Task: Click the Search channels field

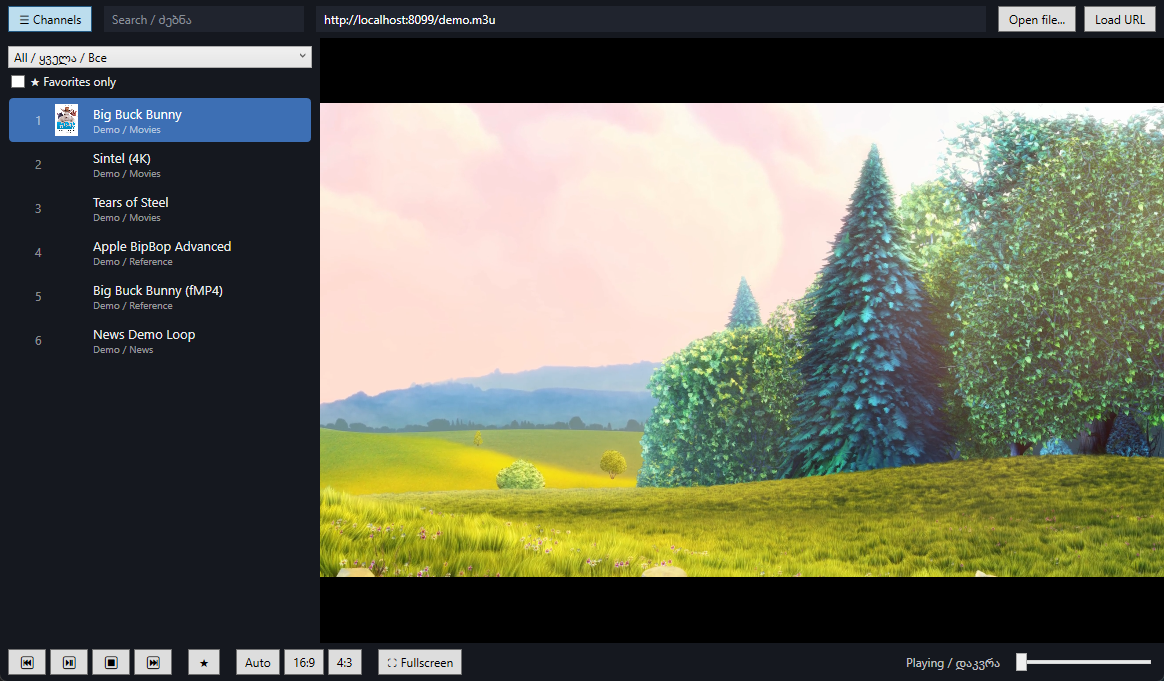Action: pyautogui.click(x=203, y=19)
